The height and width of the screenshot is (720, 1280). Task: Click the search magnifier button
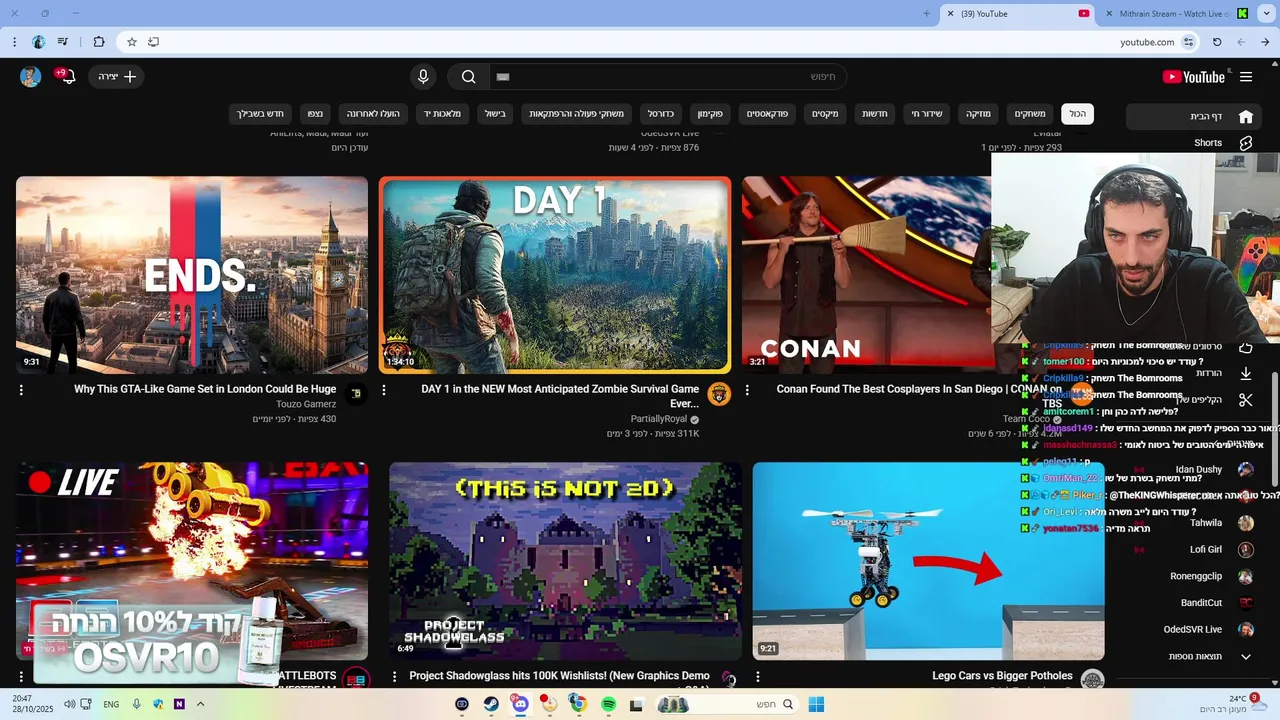[x=469, y=77]
